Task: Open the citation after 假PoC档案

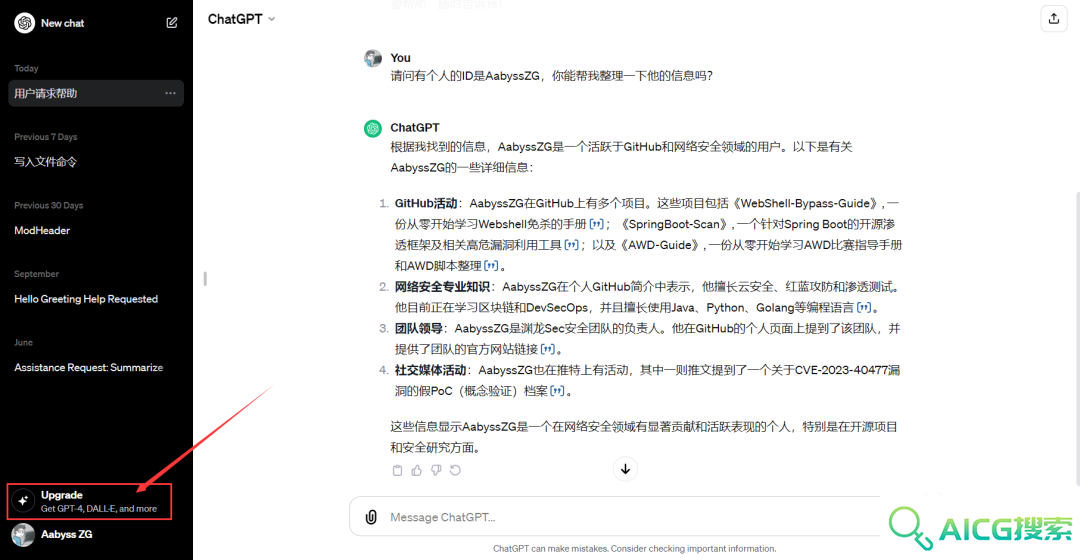Action: pyautogui.click(x=558, y=391)
